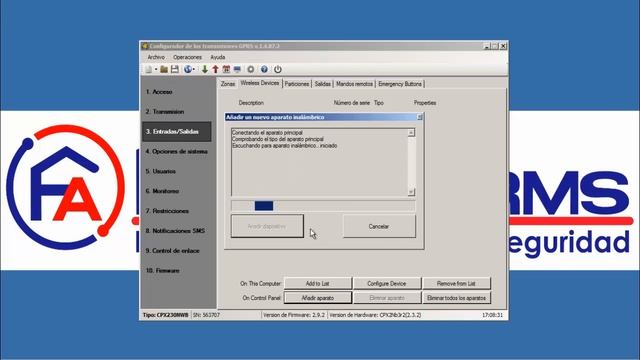Screen dimensions: 640x360
Task: Click the Añadir aparato button
Action: pos(318,298)
